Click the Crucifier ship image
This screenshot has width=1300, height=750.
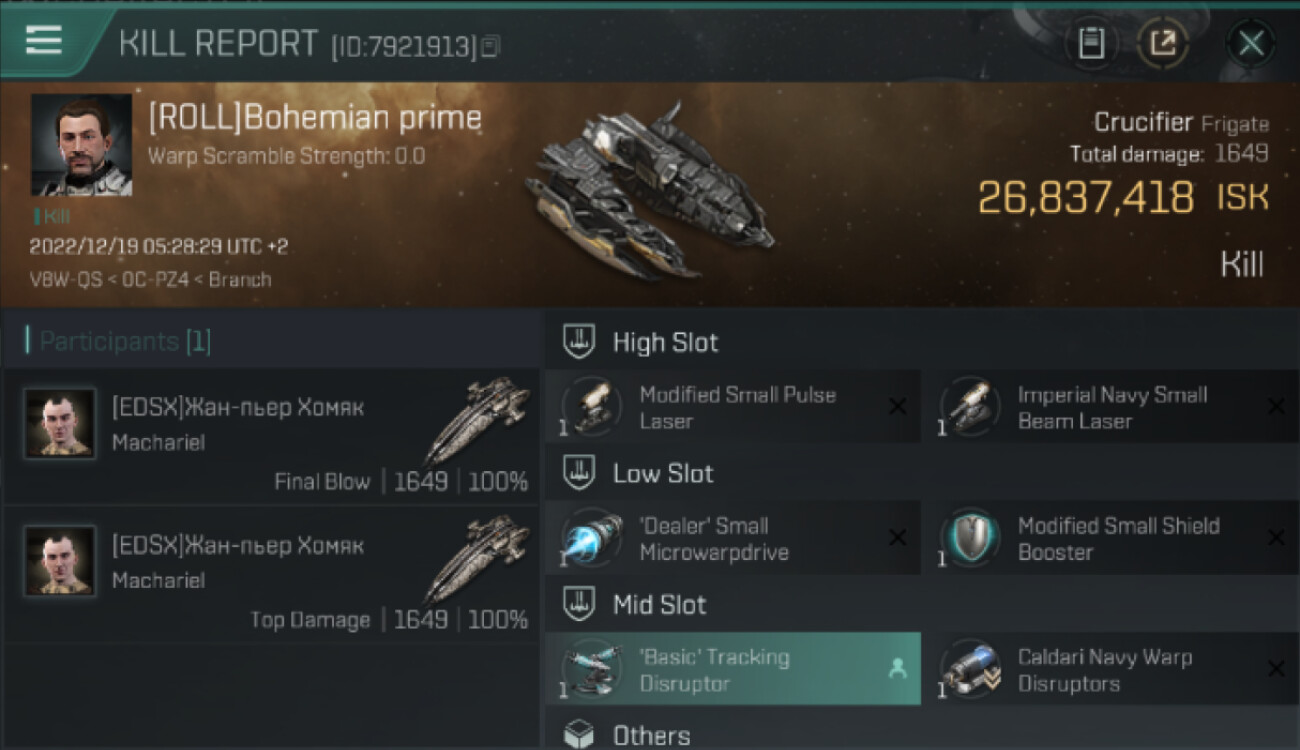648,190
